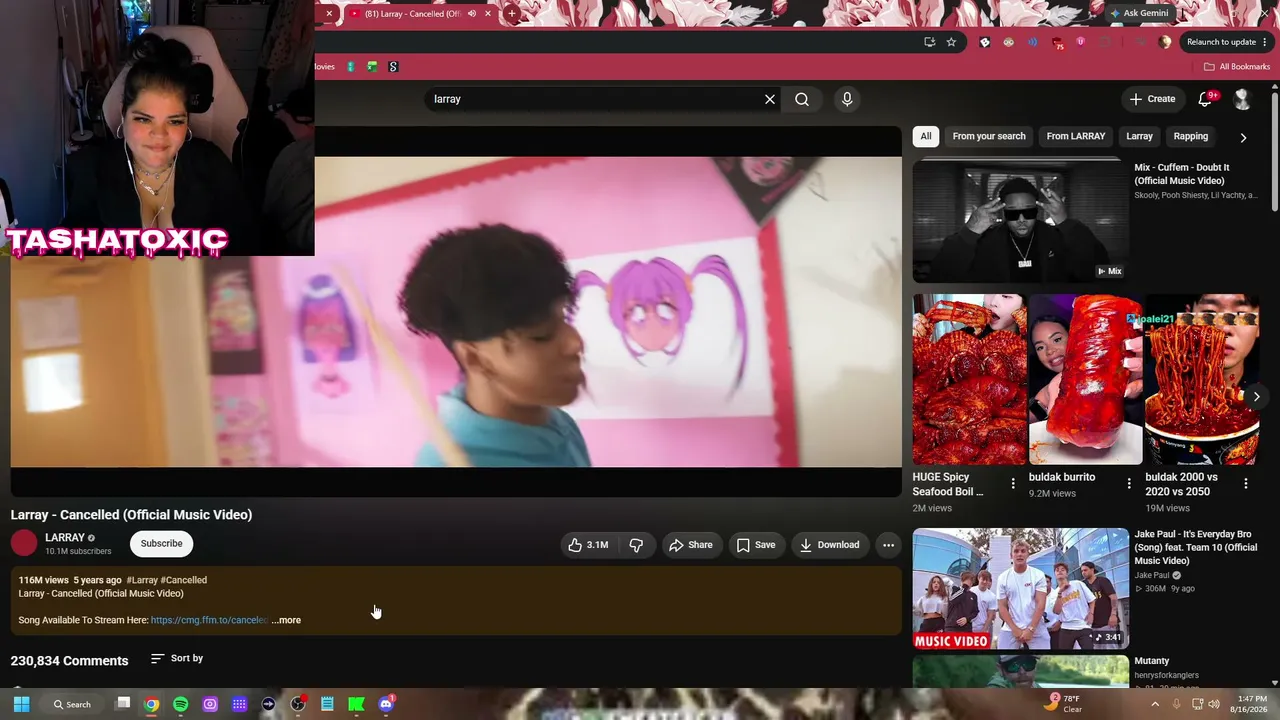1280x720 pixels.
Task: Open Discord from the taskbar
Action: [x=386, y=704]
